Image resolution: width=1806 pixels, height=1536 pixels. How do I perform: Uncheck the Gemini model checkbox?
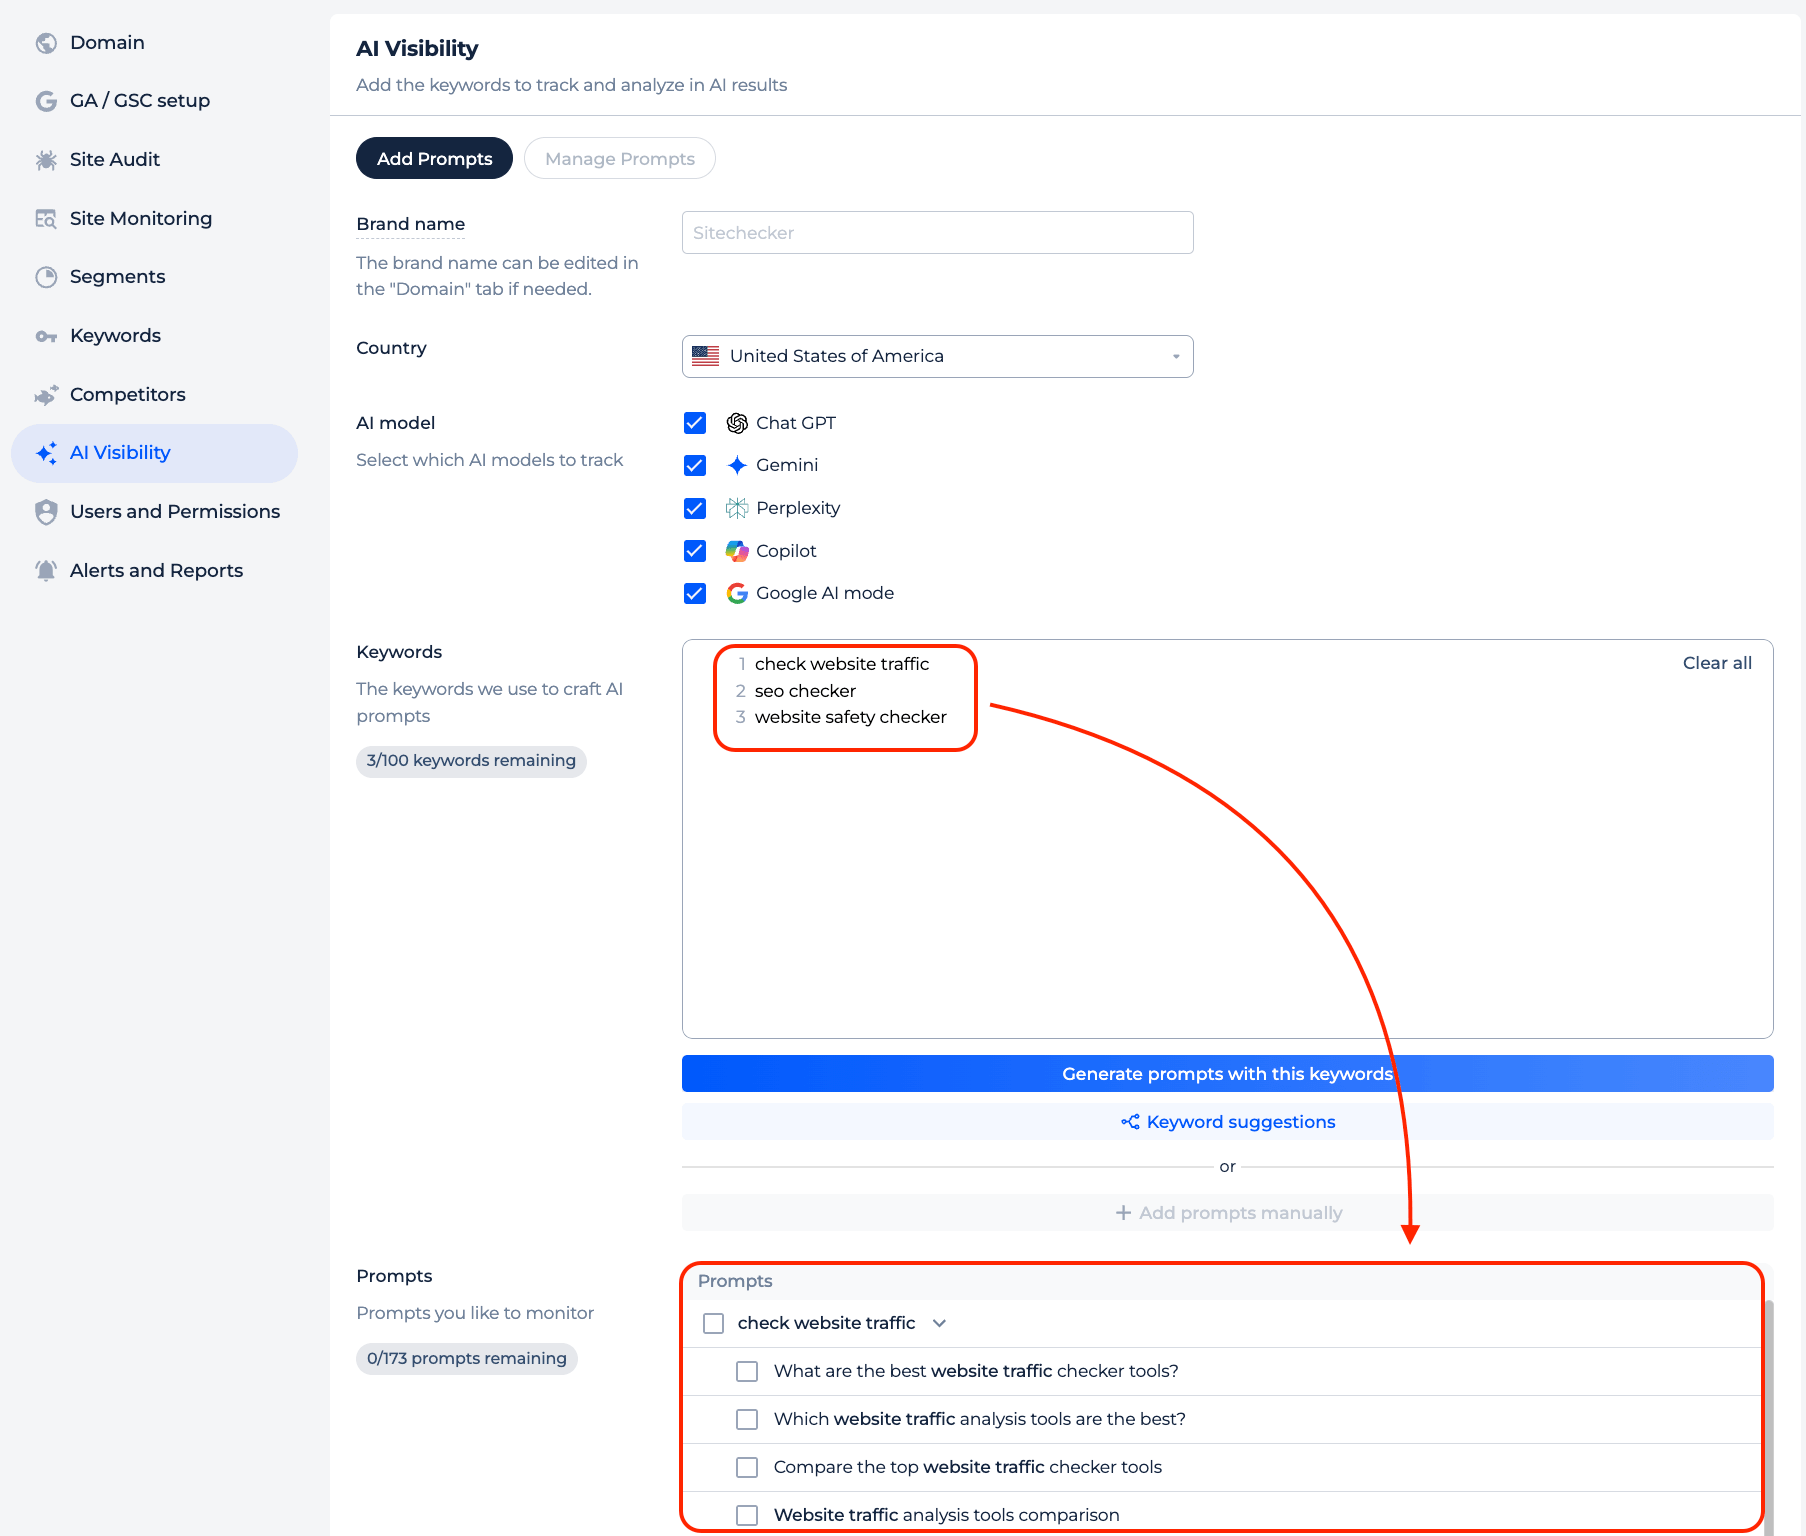tap(695, 465)
